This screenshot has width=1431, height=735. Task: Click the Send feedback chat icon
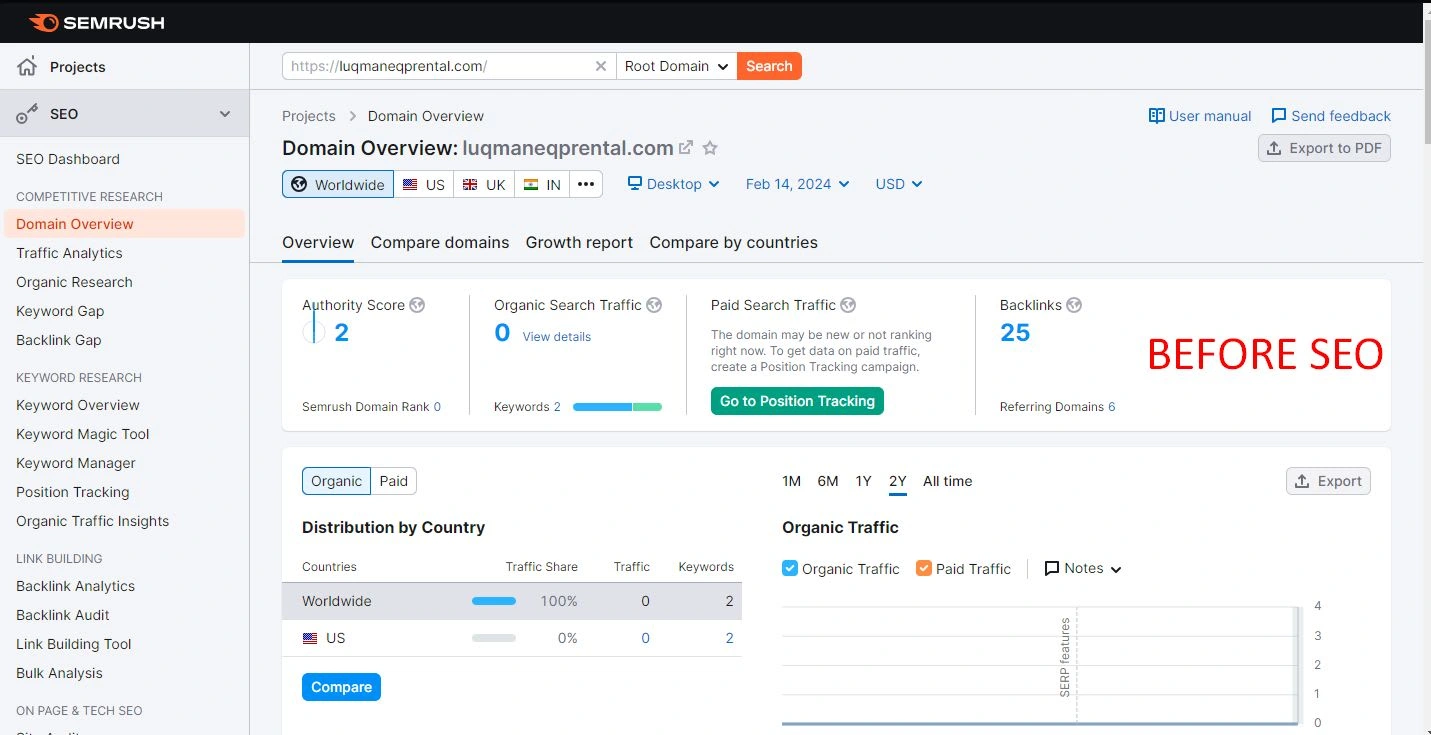(x=1279, y=116)
